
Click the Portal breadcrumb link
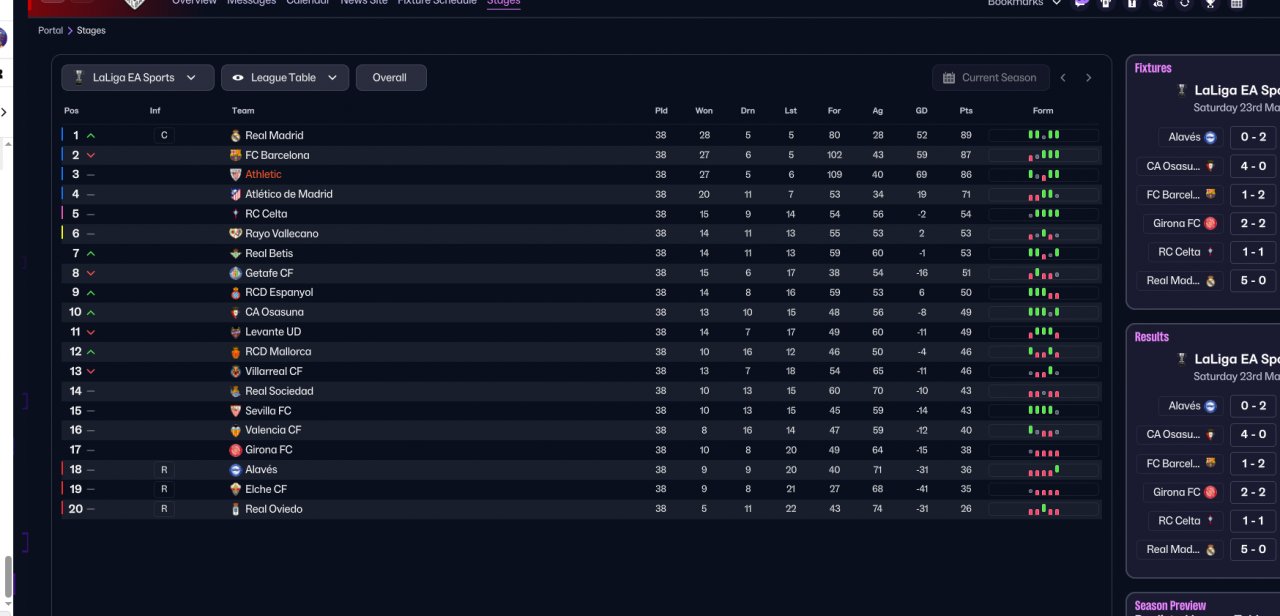50,31
